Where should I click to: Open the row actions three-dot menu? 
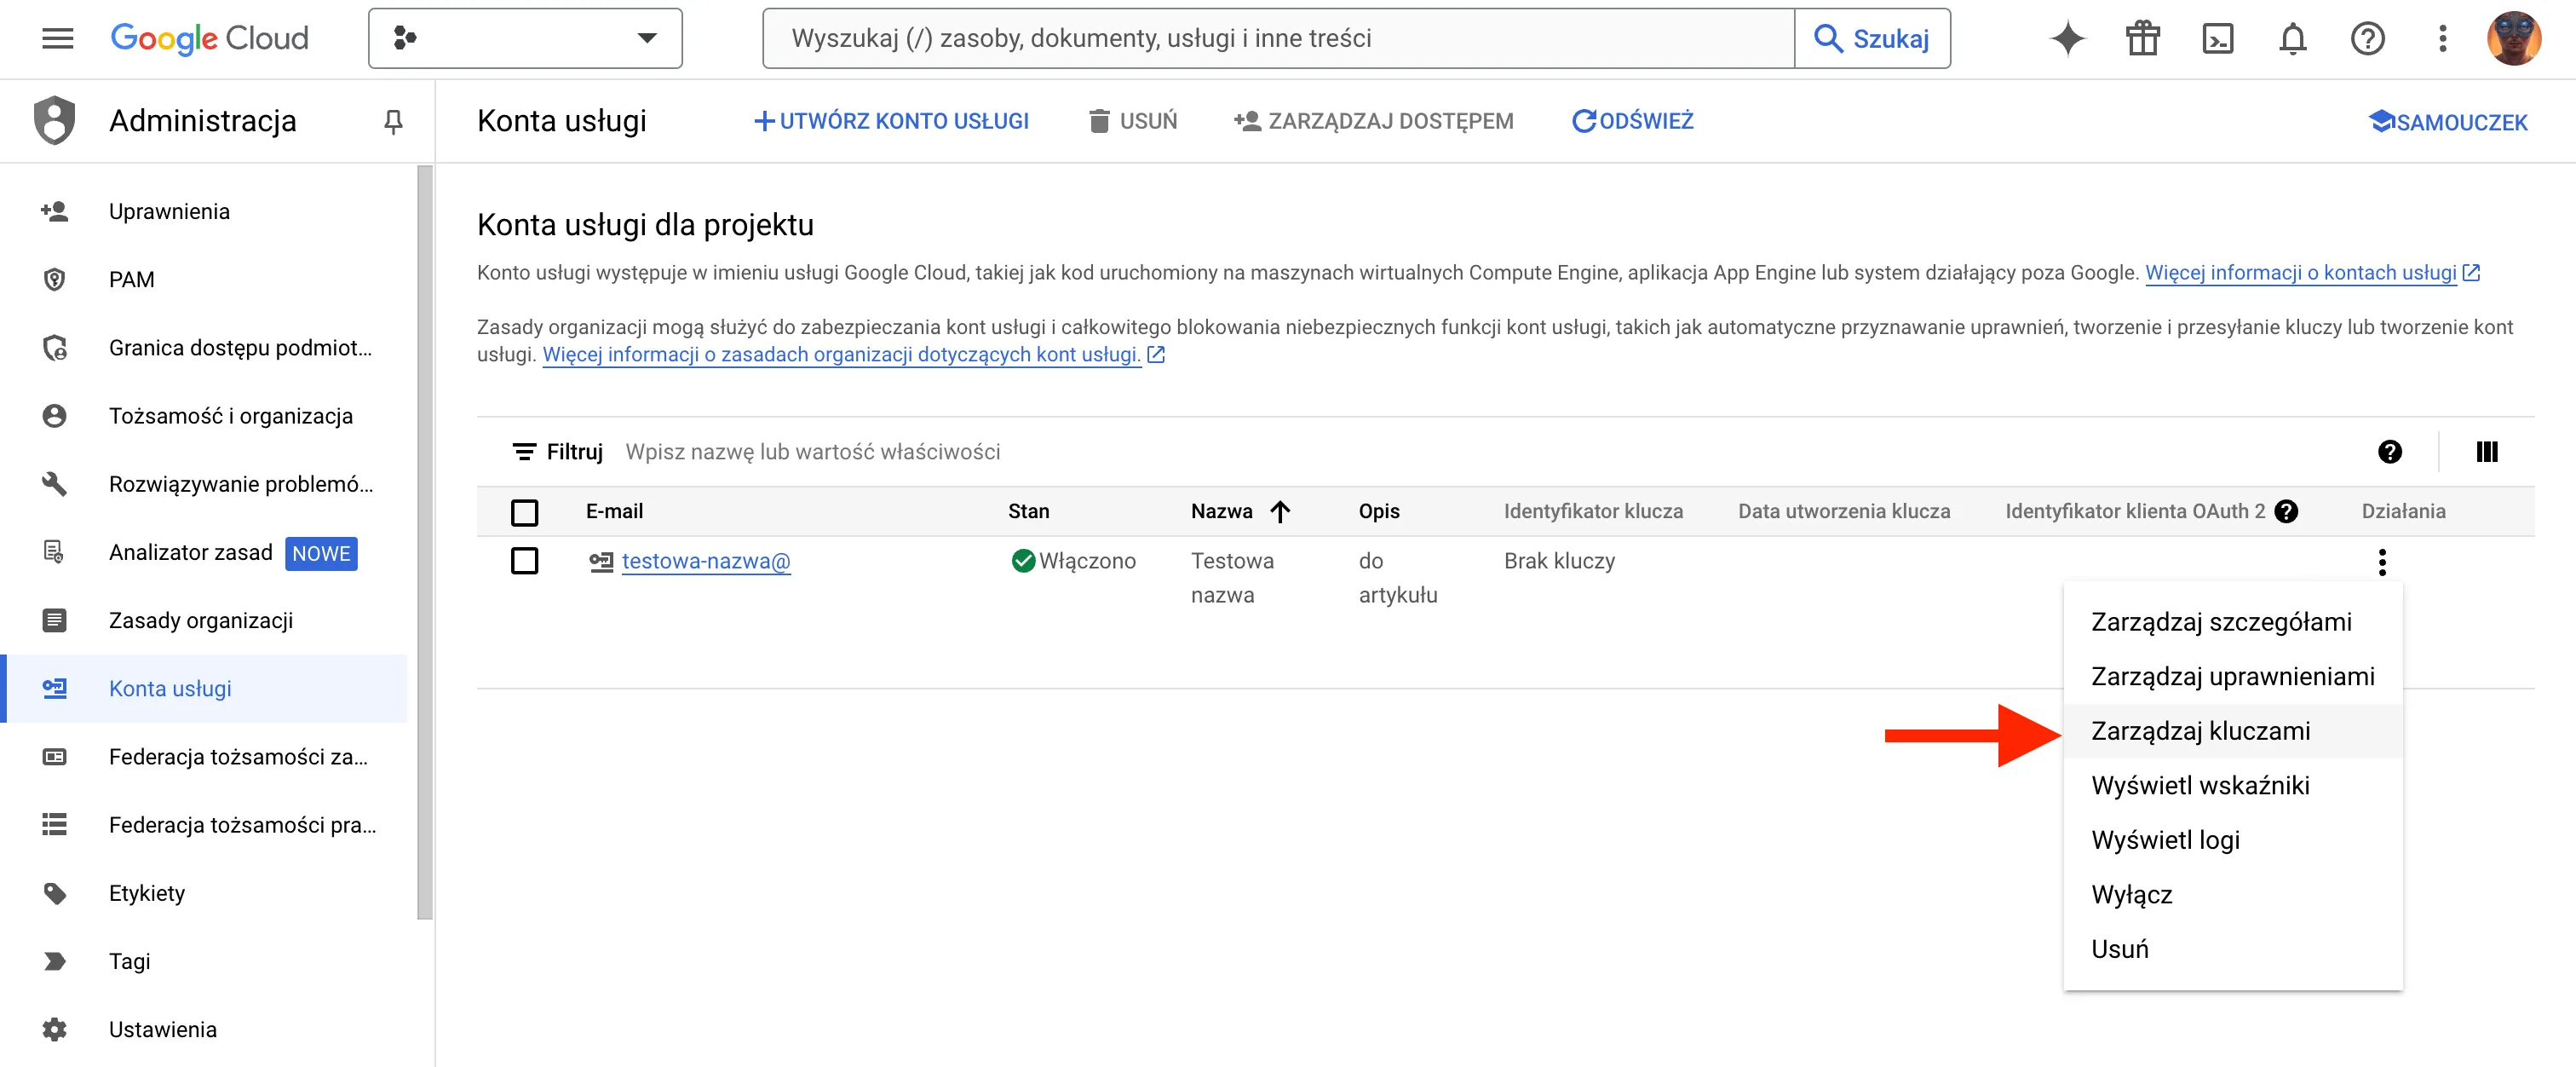pyautogui.click(x=2381, y=562)
